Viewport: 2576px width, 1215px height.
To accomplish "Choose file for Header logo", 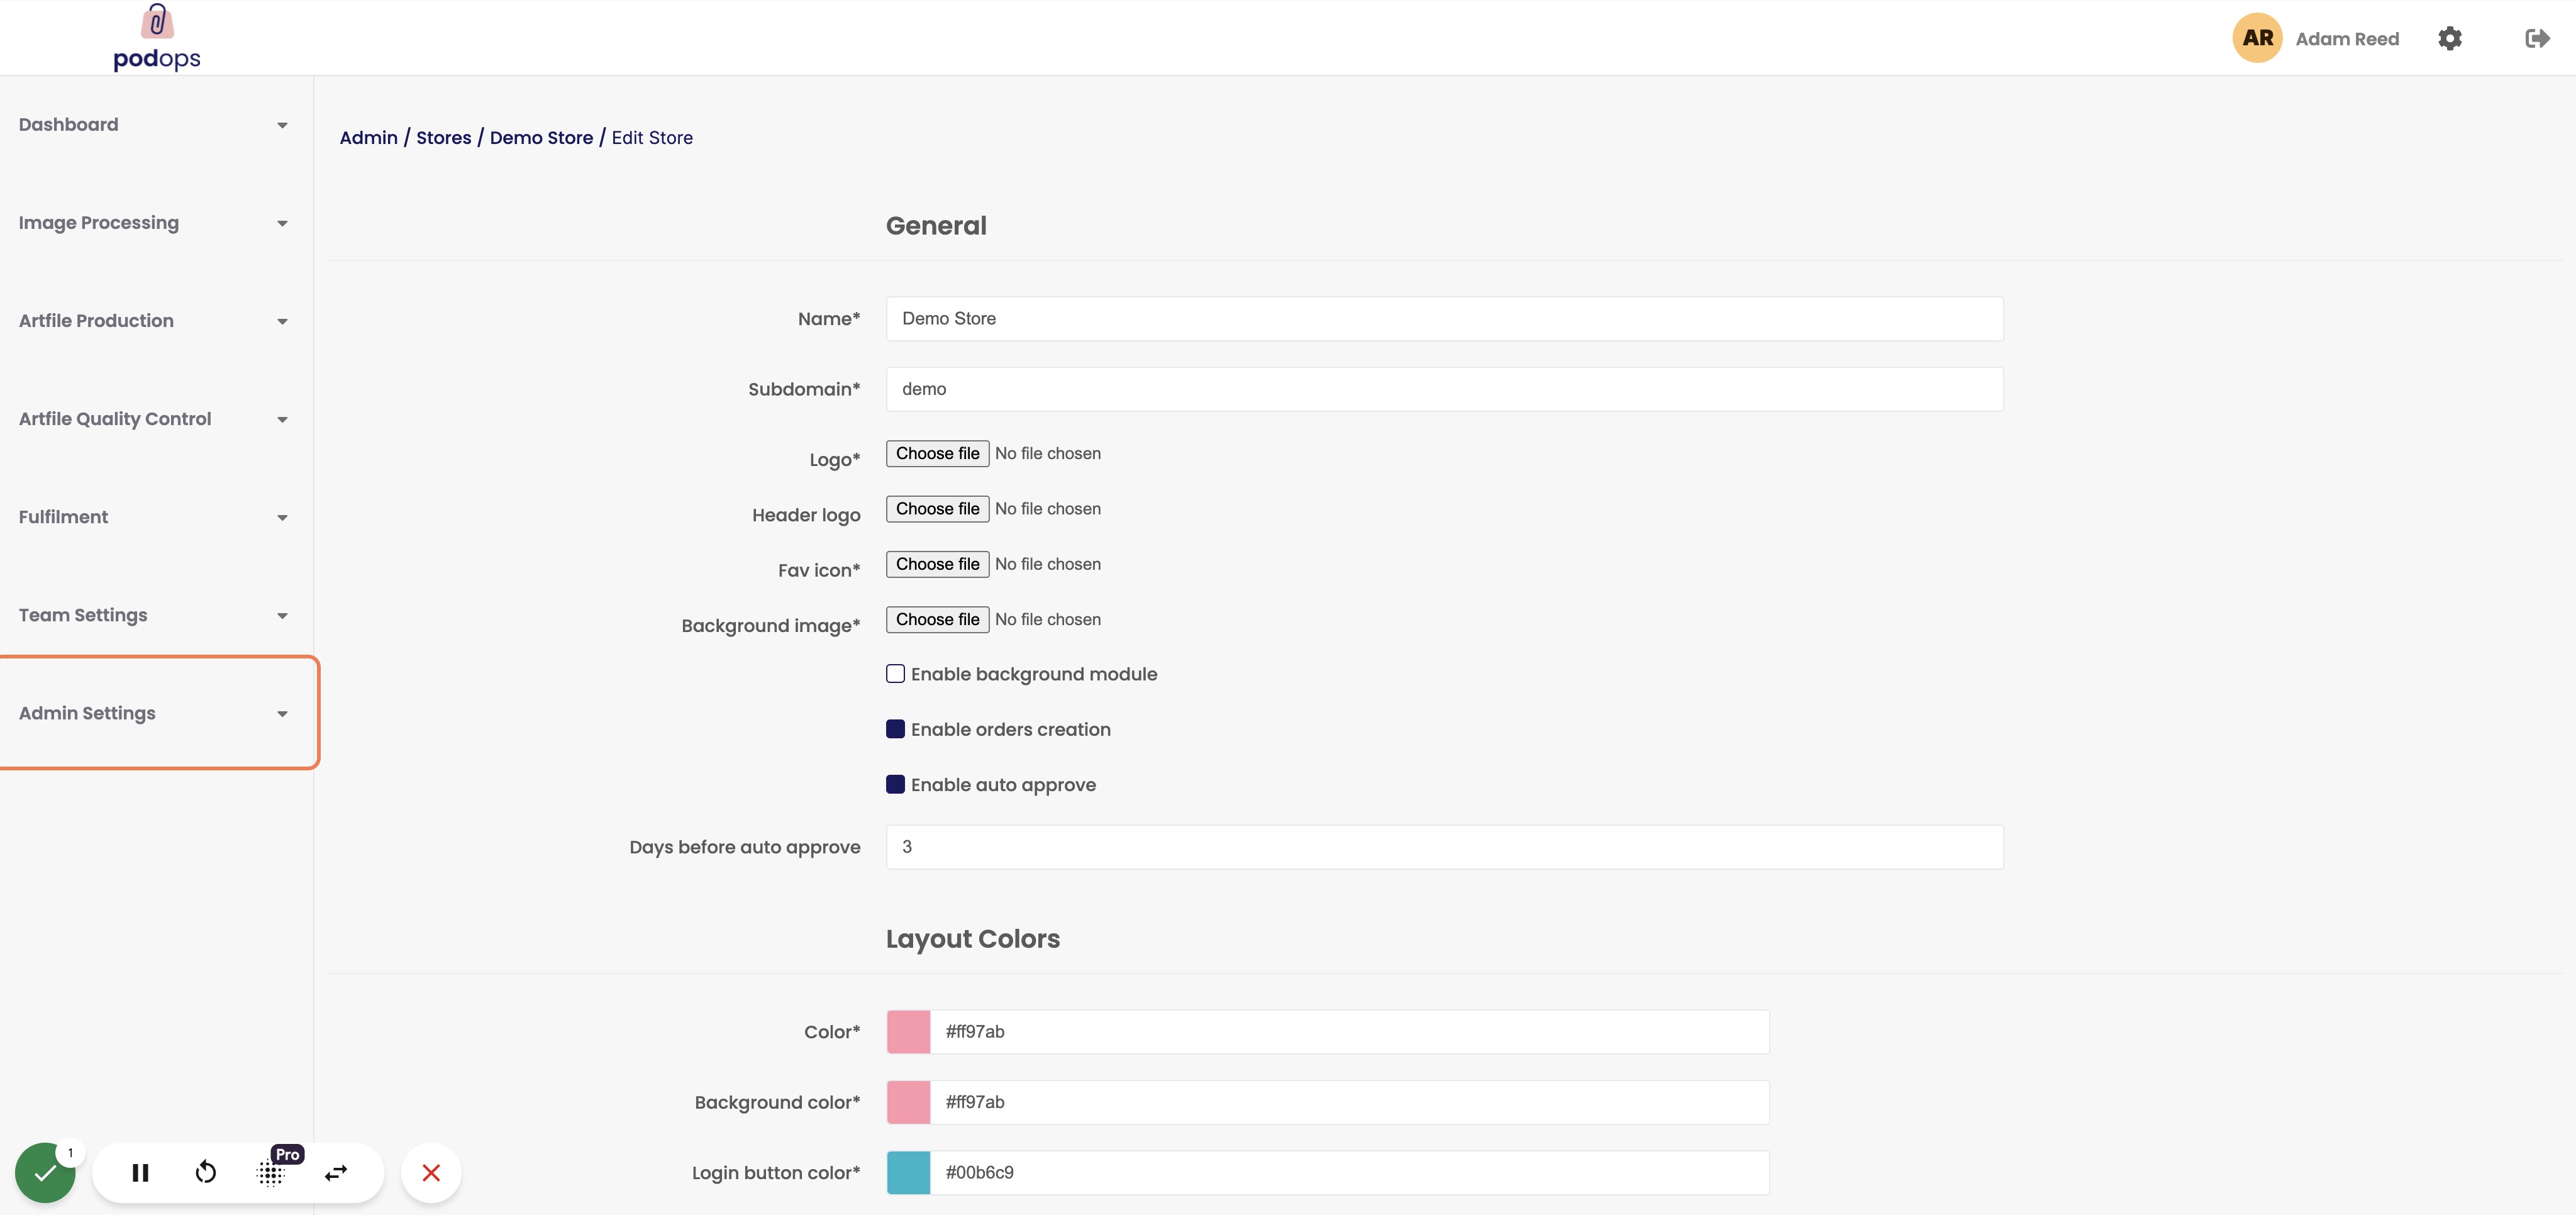I will [x=937, y=509].
